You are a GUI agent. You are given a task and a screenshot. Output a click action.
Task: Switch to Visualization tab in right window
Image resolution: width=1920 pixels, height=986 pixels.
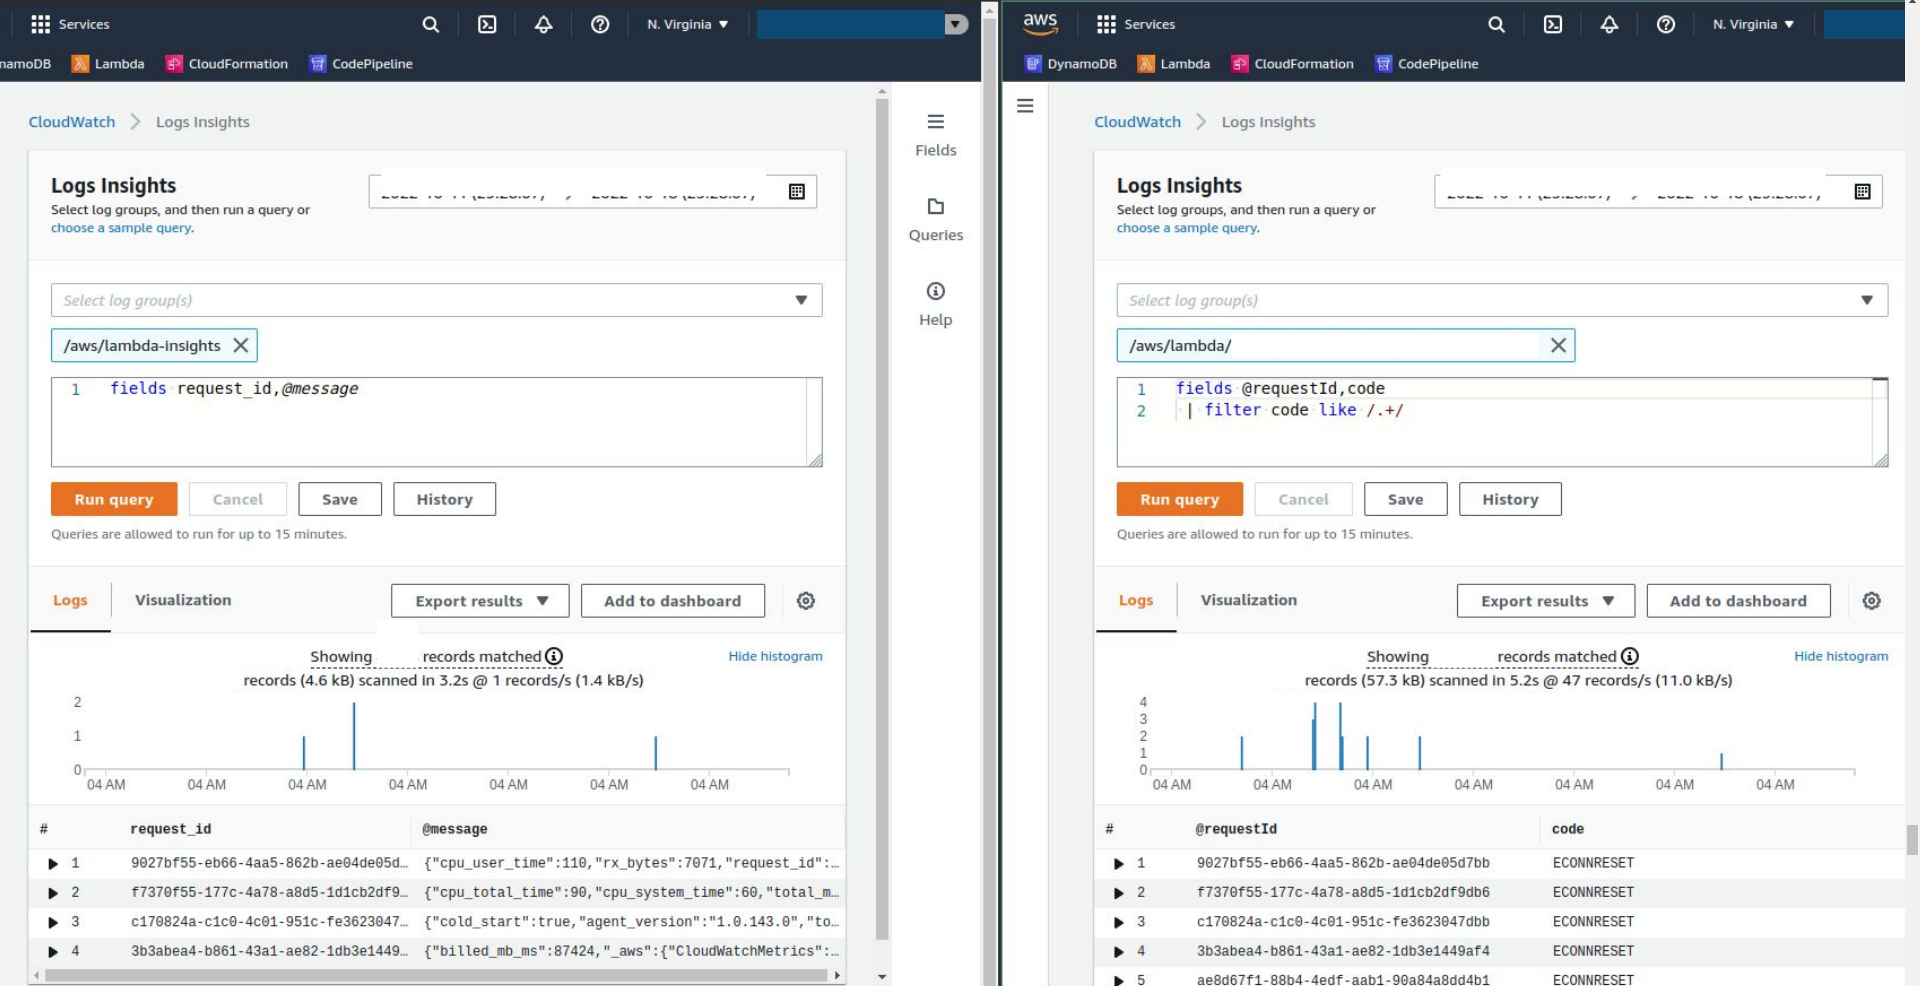pyautogui.click(x=1249, y=600)
